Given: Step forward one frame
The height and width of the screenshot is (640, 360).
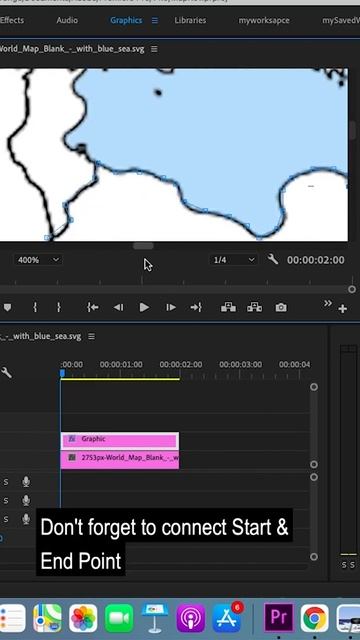Looking at the screenshot, I should pos(171,307).
